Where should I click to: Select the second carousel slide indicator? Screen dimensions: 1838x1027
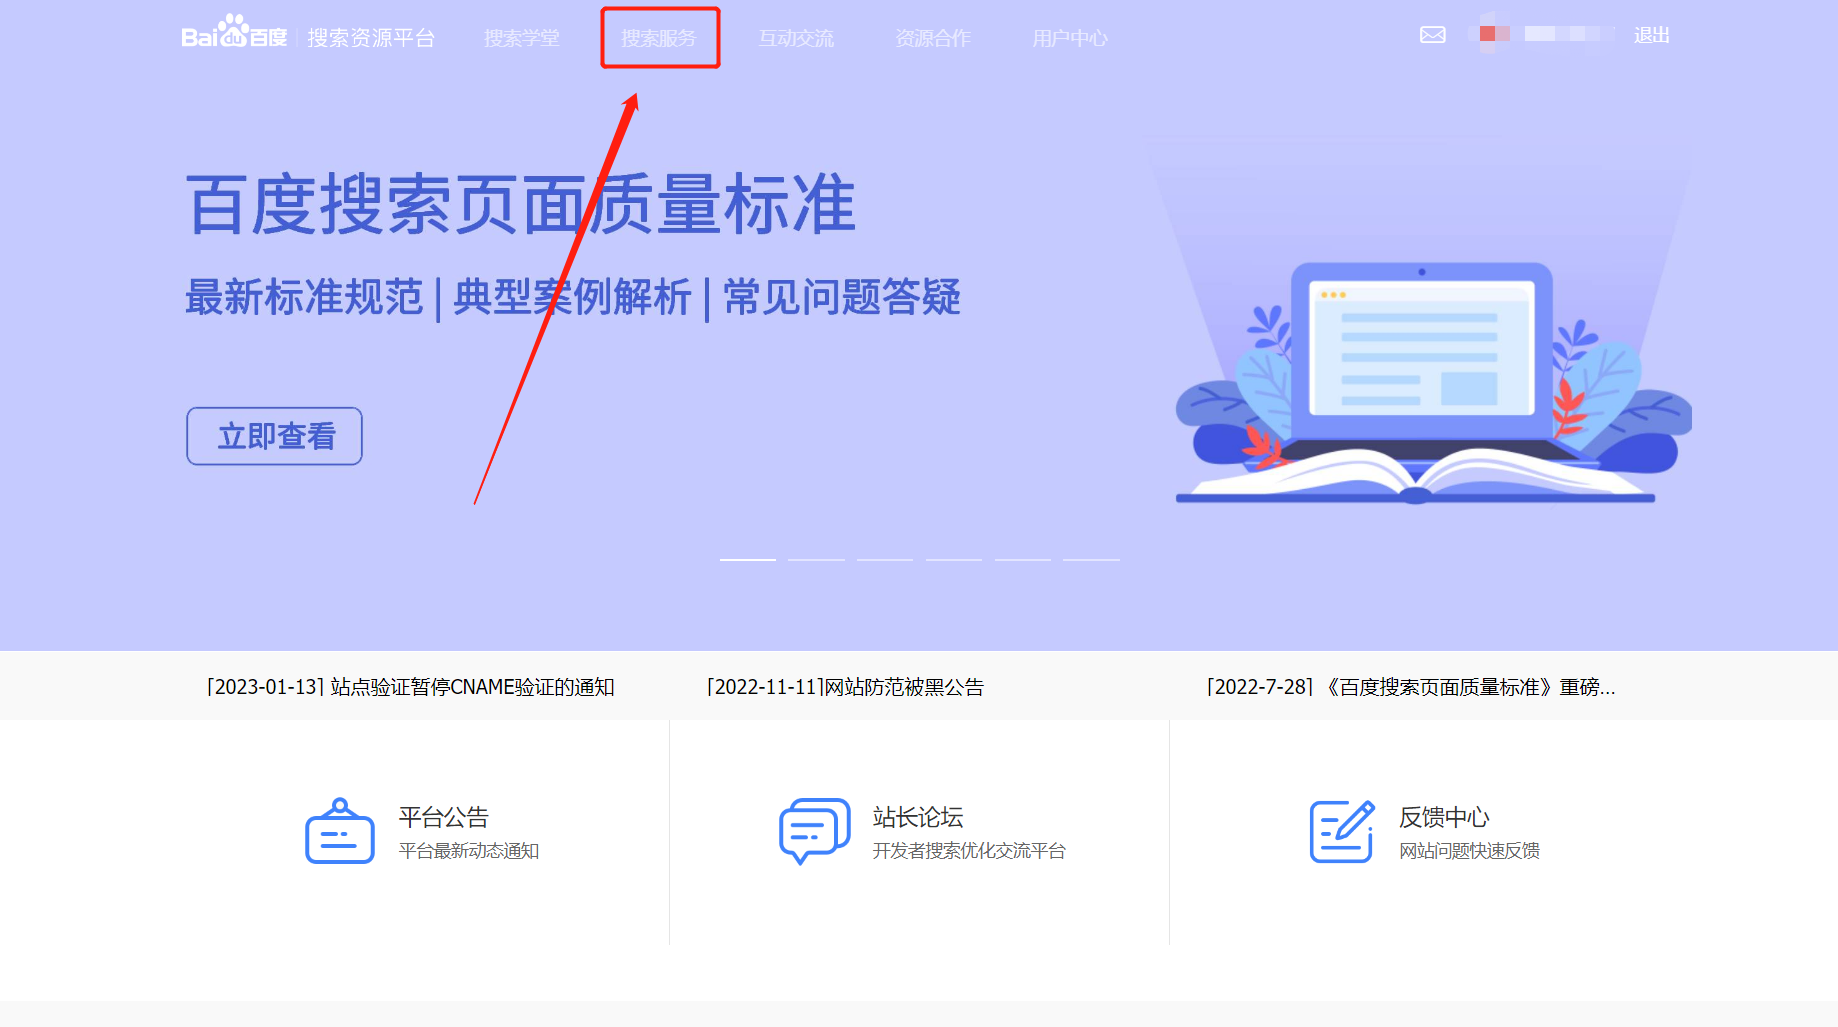[816, 560]
